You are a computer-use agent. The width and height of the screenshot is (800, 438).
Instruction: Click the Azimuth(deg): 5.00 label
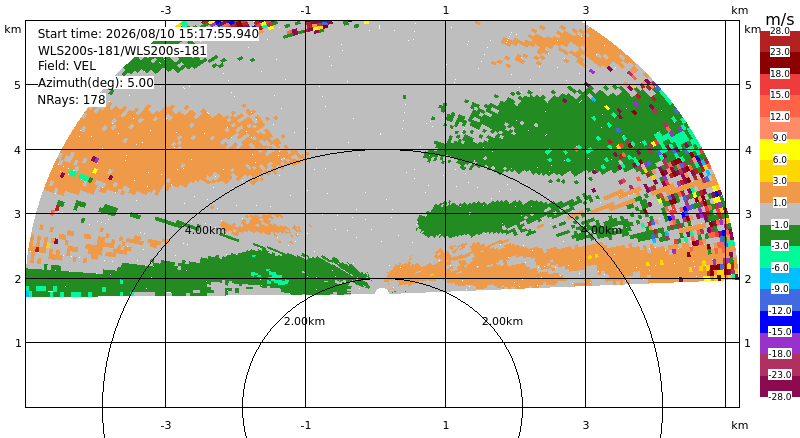tap(95, 83)
